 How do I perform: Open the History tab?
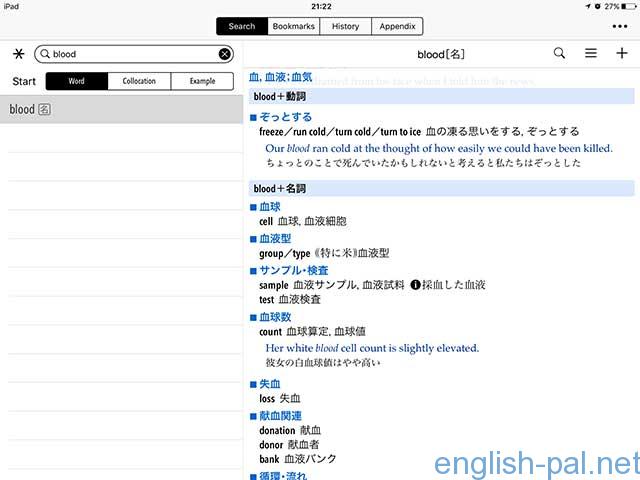tap(345, 26)
